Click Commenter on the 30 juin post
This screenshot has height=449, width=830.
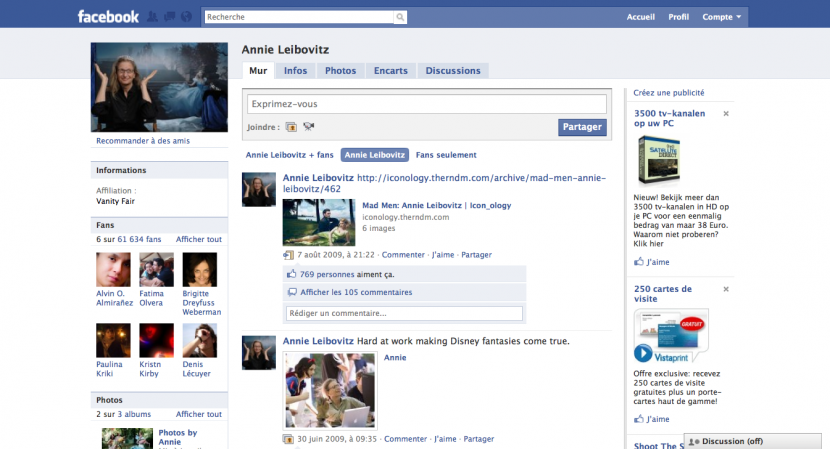405,439
